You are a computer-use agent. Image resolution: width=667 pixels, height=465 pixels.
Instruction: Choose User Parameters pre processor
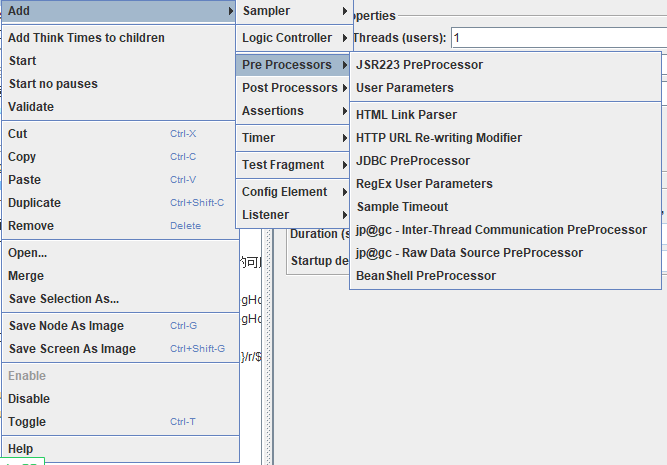pos(505,88)
